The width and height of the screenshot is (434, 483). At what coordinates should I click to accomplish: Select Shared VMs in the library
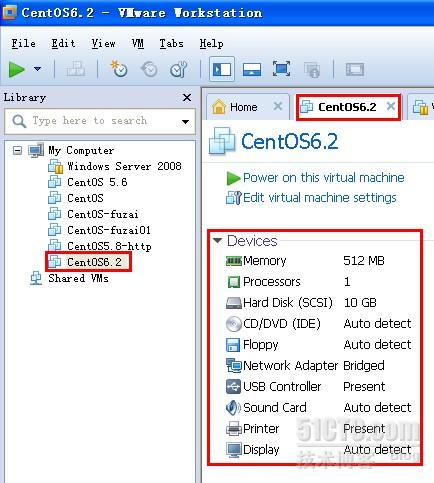[x=78, y=278]
